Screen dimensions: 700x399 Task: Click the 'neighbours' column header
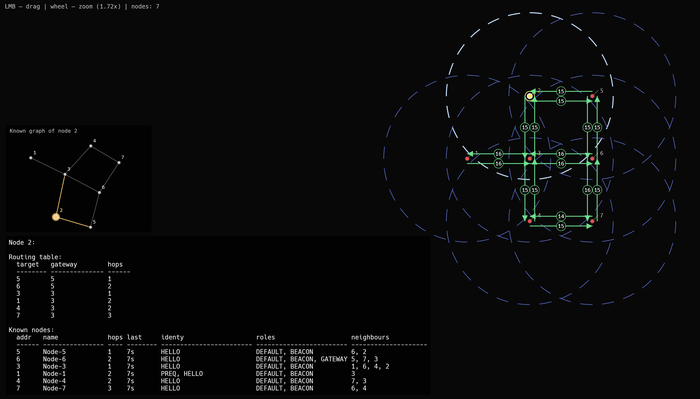(x=370, y=337)
